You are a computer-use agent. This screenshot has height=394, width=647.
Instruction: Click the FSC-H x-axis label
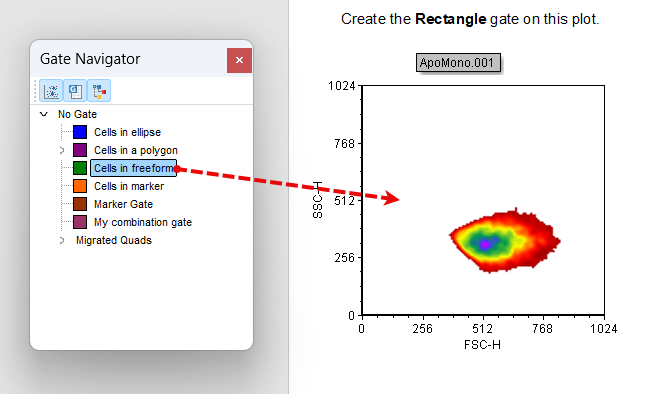coord(482,344)
